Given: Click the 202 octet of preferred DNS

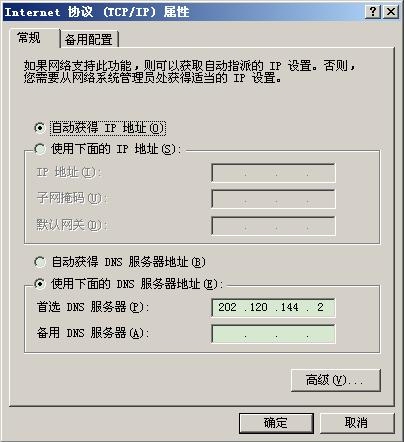Looking at the screenshot, I should 227,307.
